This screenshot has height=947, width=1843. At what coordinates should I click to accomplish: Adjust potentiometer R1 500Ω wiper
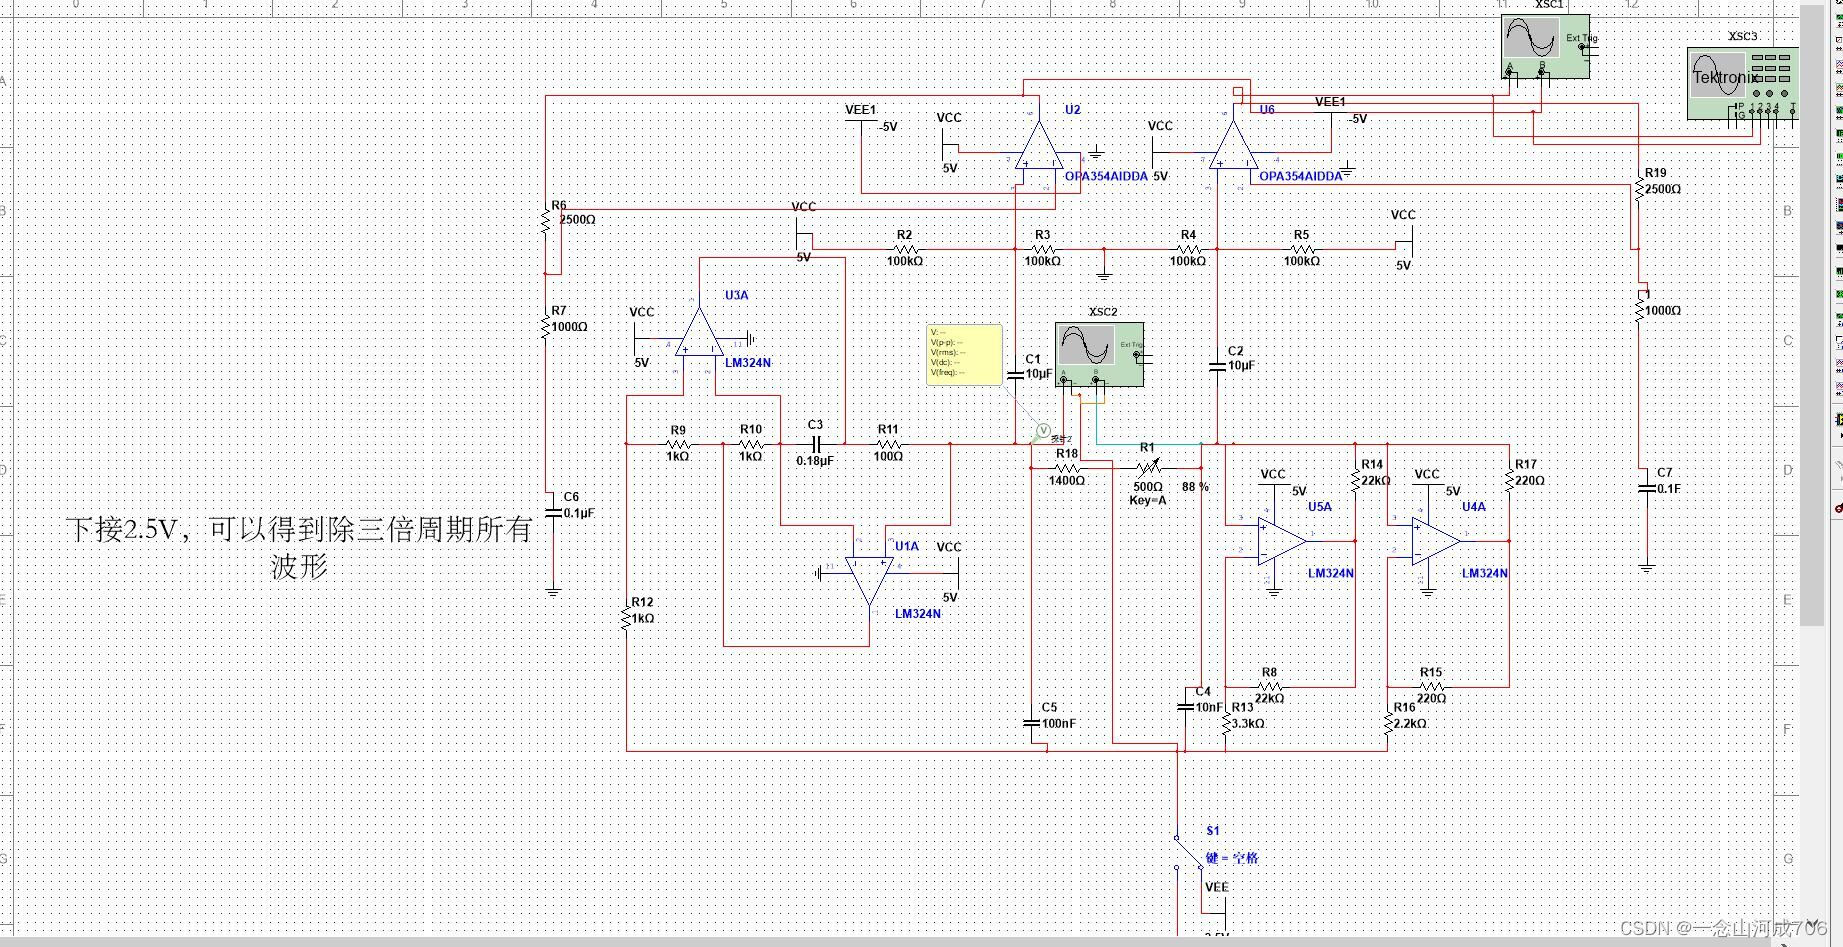pos(1148,466)
